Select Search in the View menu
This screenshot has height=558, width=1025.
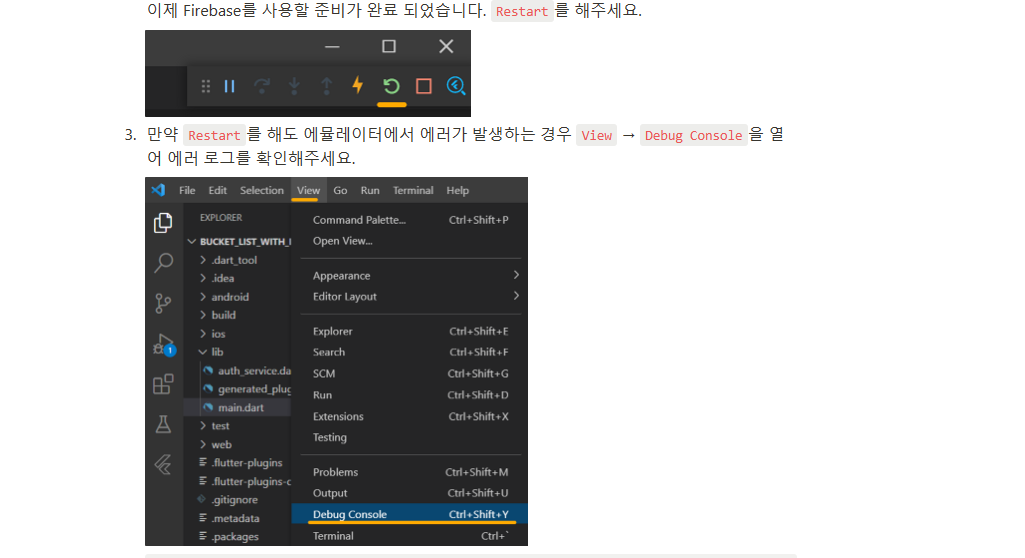tap(410, 352)
